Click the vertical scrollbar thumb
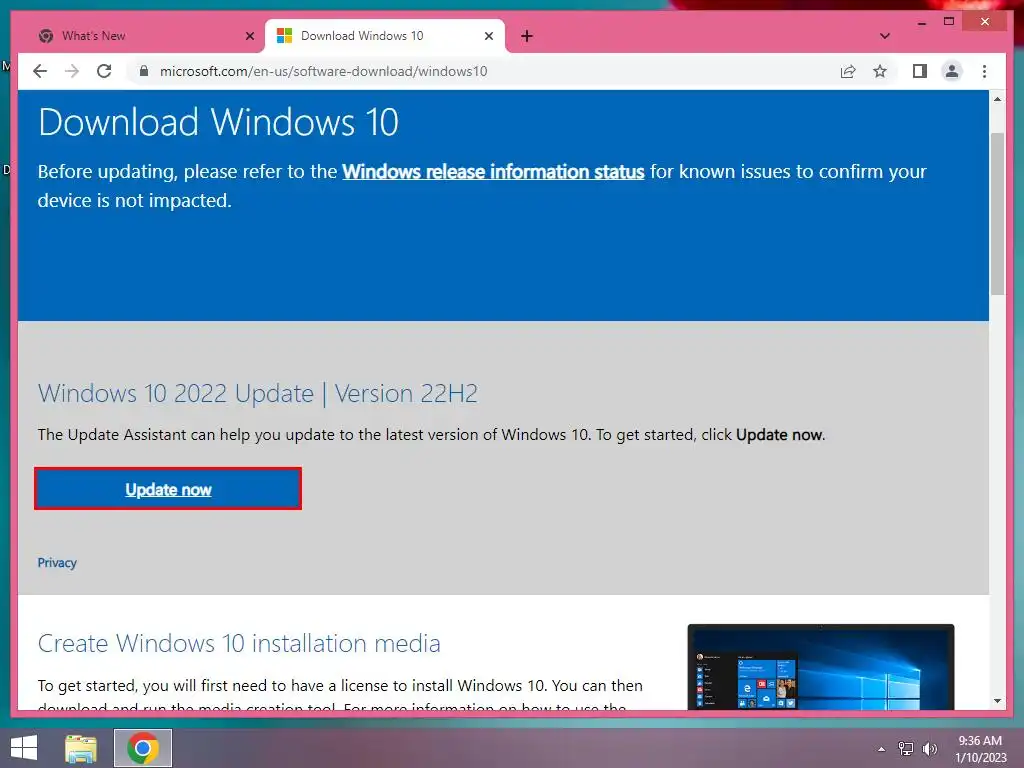The image size is (1024, 768). point(997,214)
